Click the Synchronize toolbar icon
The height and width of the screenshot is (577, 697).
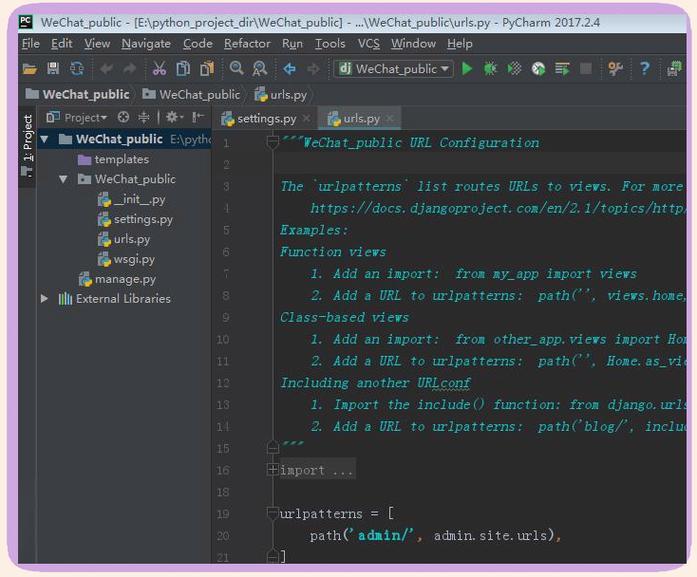pos(77,68)
